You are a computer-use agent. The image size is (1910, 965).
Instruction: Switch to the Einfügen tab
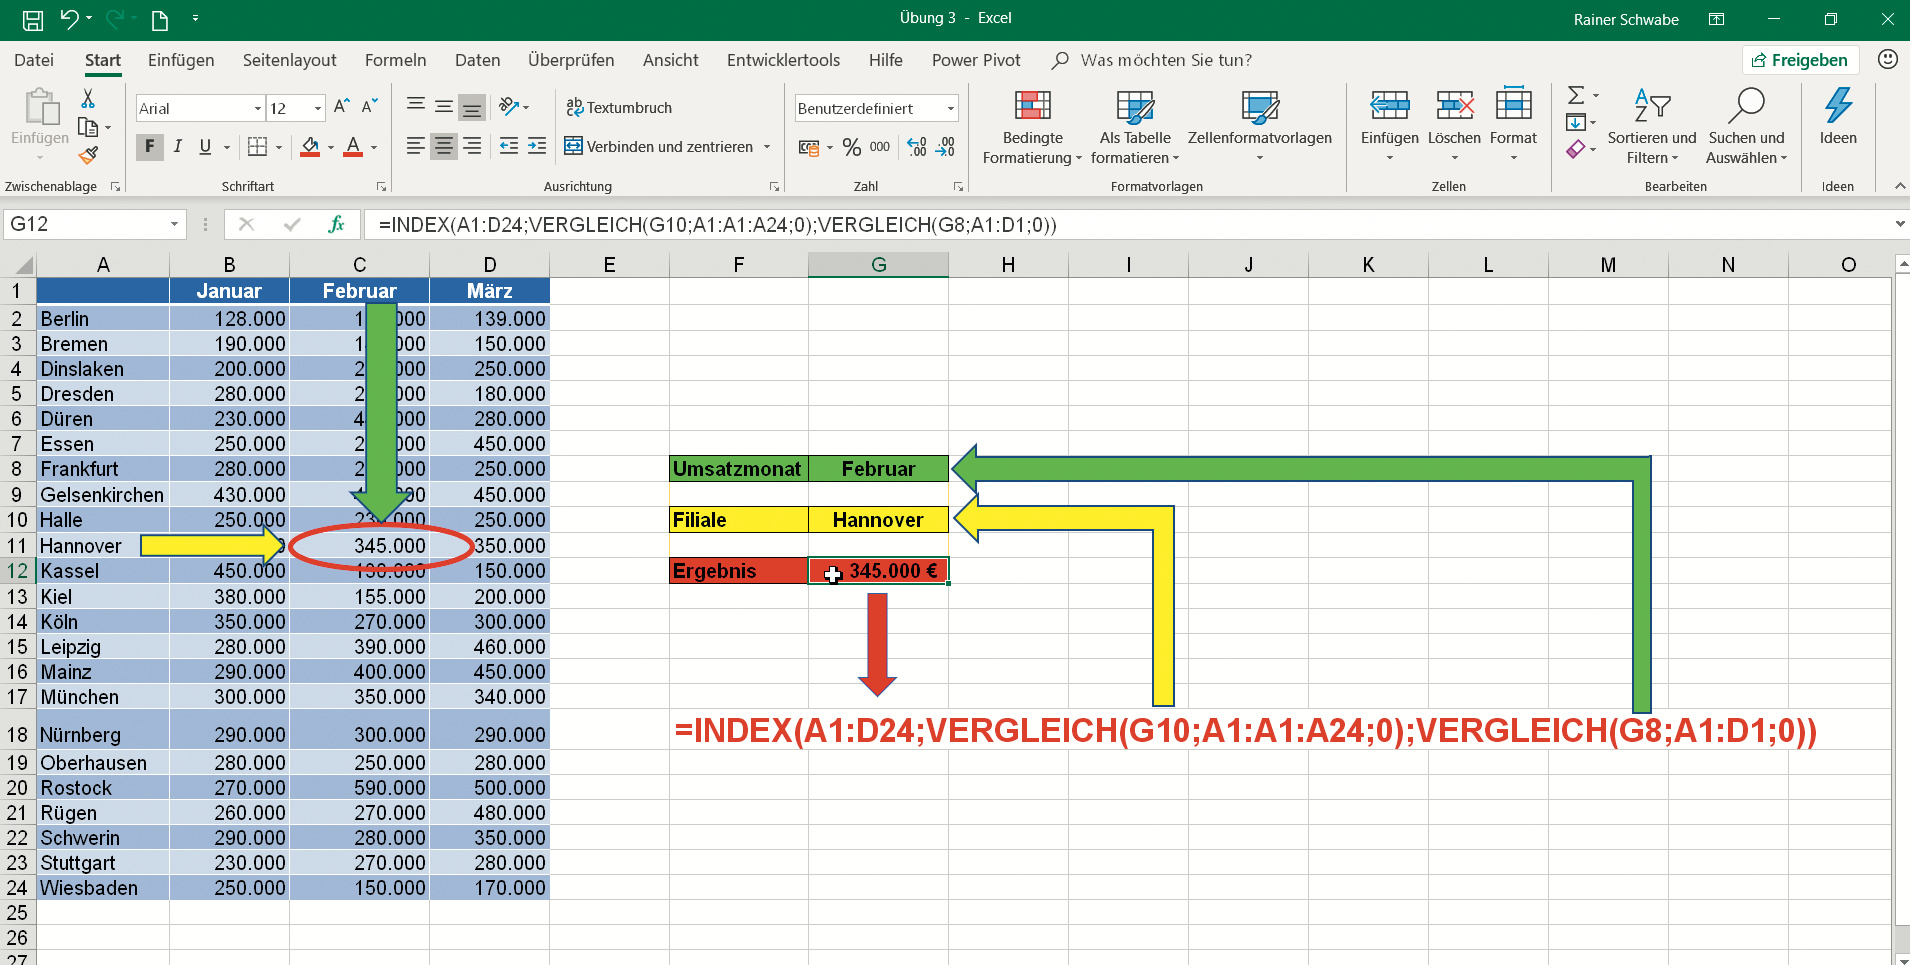tap(181, 60)
